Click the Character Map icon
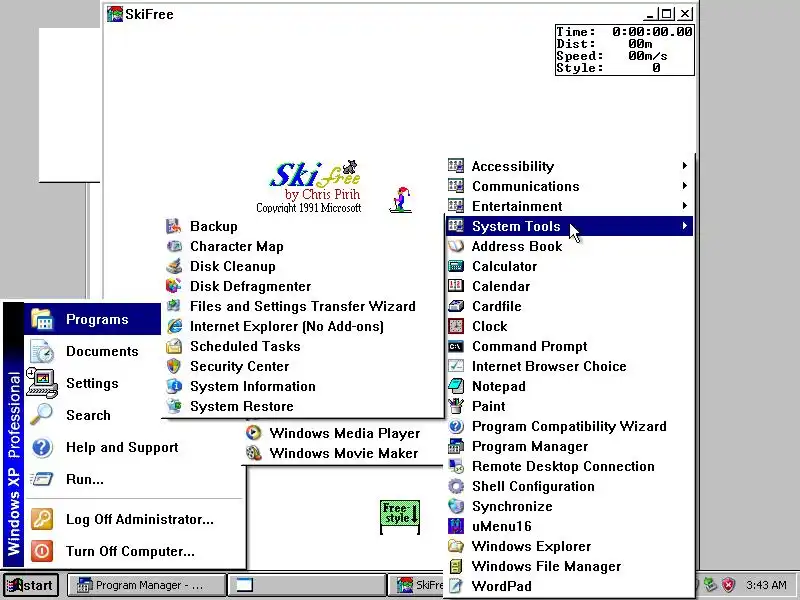This screenshot has width=800, height=600. coord(173,246)
